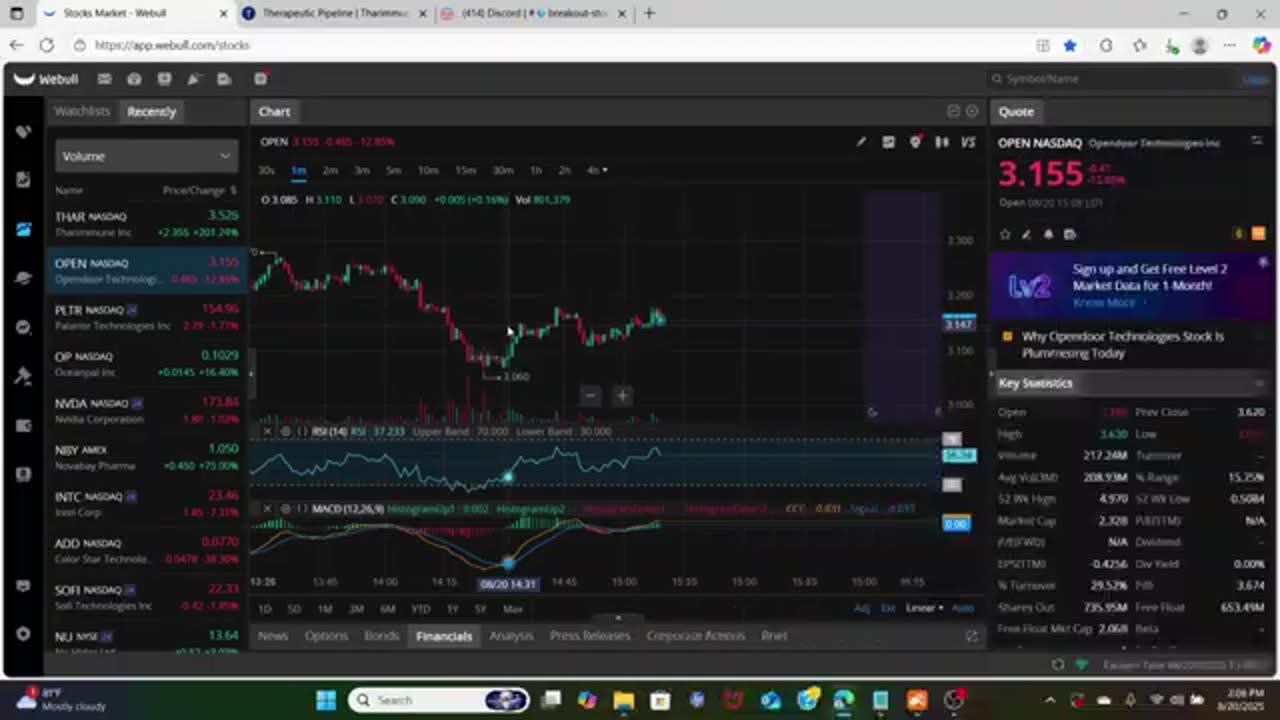Add OPEN to watchlist with star icon
This screenshot has height=720, width=1280.
[x=1005, y=234]
